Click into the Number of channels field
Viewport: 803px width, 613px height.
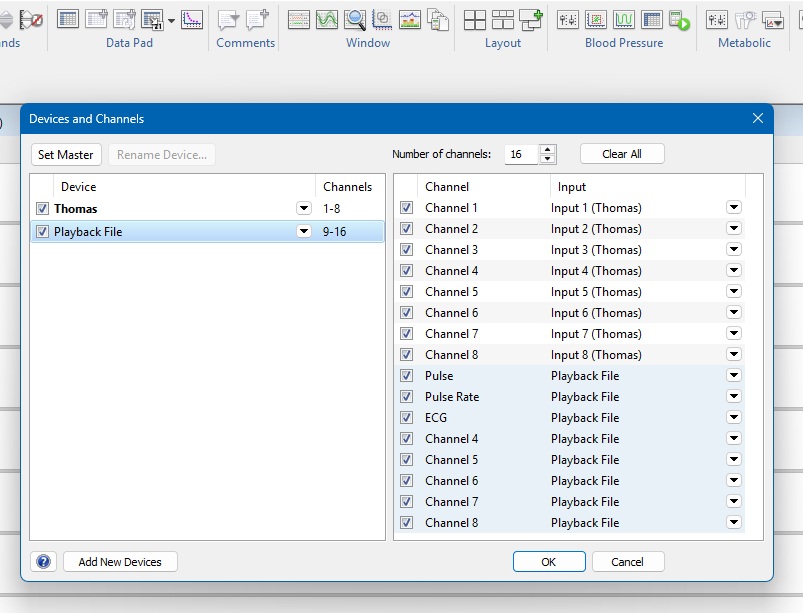click(520, 154)
